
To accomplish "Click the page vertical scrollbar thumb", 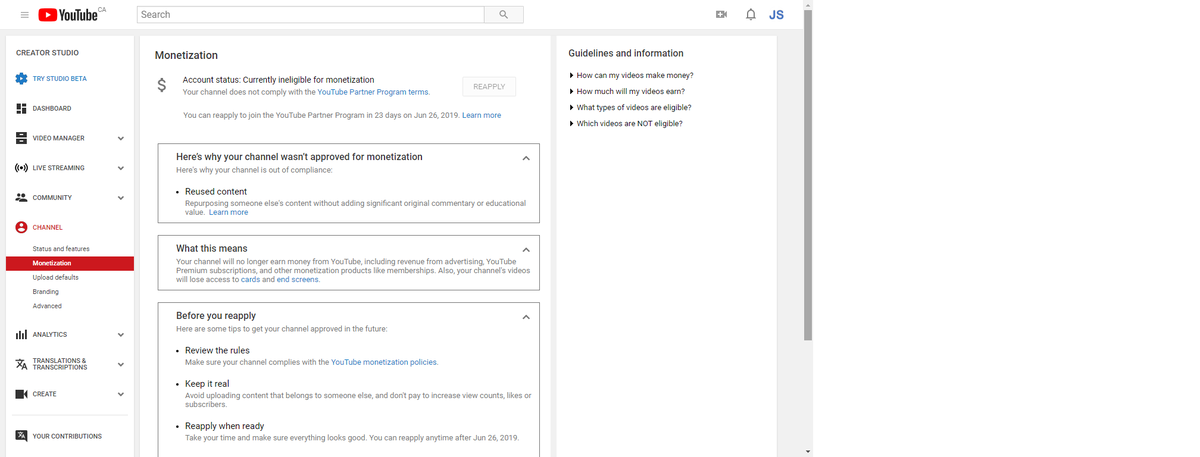I will [808, 177].
